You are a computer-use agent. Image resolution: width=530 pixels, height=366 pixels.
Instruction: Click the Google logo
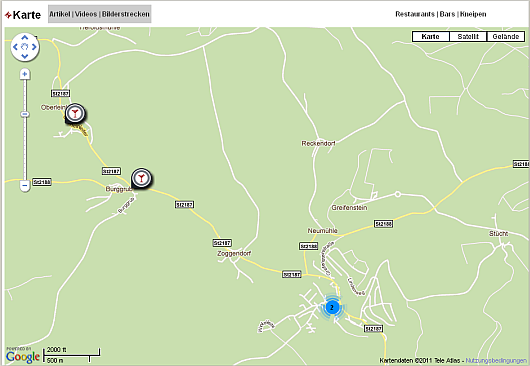click(x=23, y=356)
